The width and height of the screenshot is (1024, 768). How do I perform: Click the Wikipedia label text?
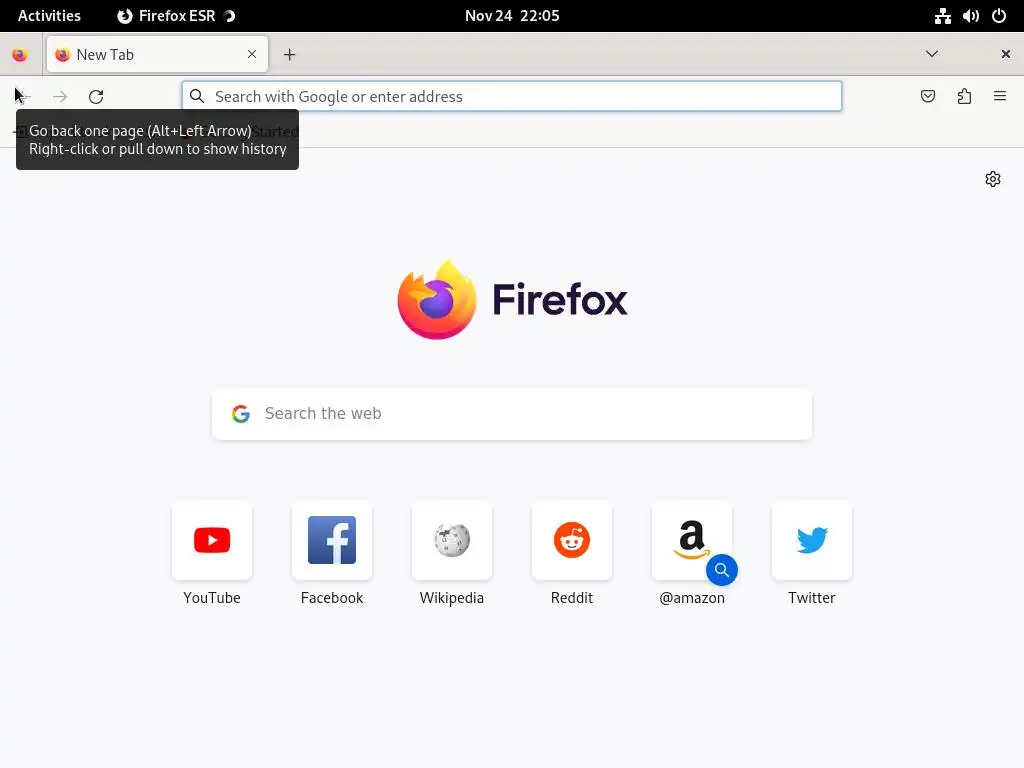(x=452, y=598)
